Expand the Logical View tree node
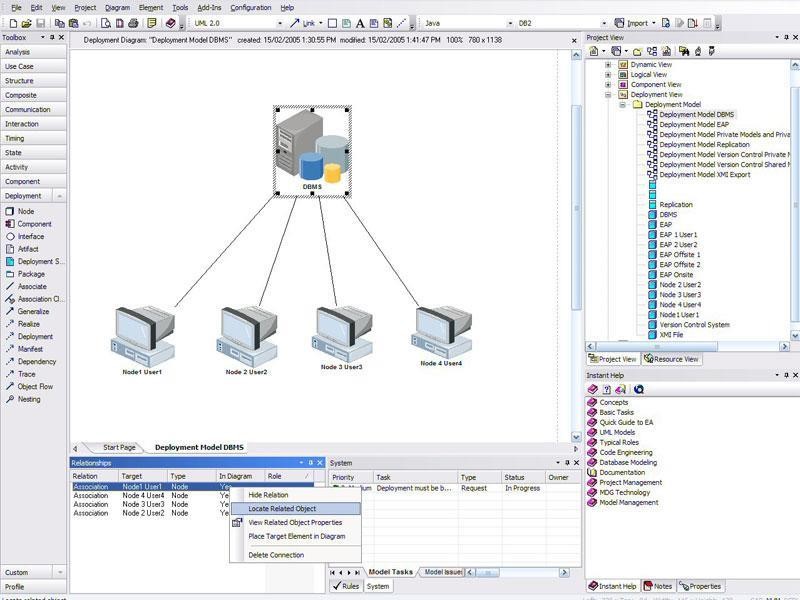Viewport: 800px width, 600px height. 607,74
